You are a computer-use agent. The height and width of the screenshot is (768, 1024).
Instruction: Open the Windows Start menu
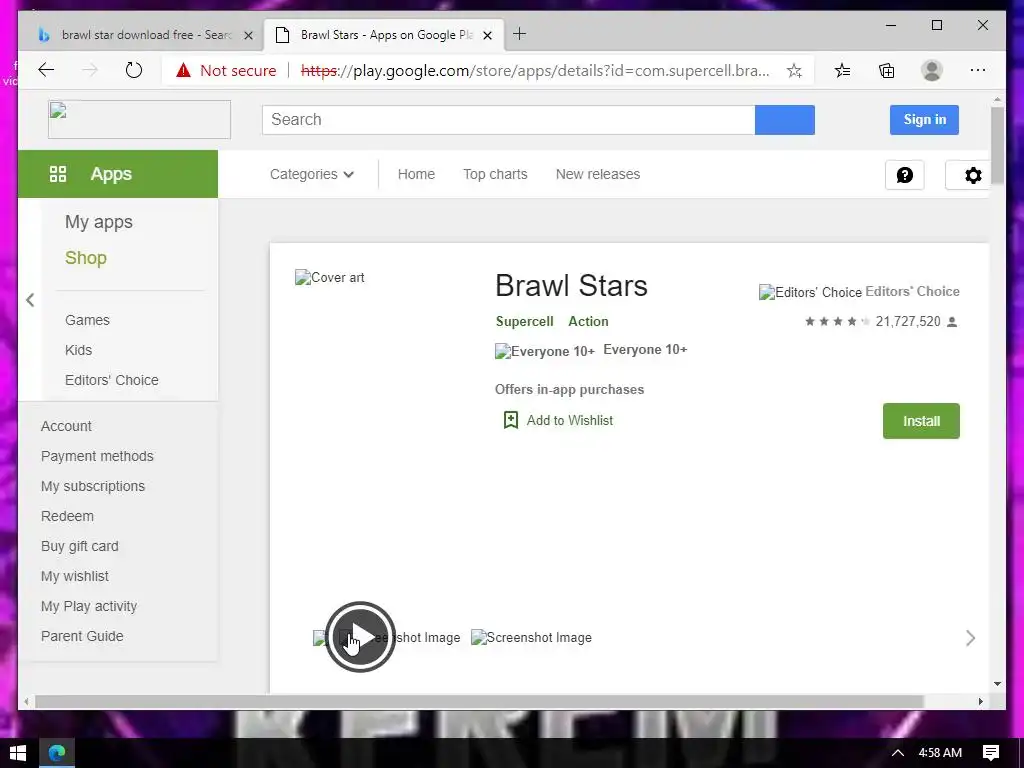[18, 753]
